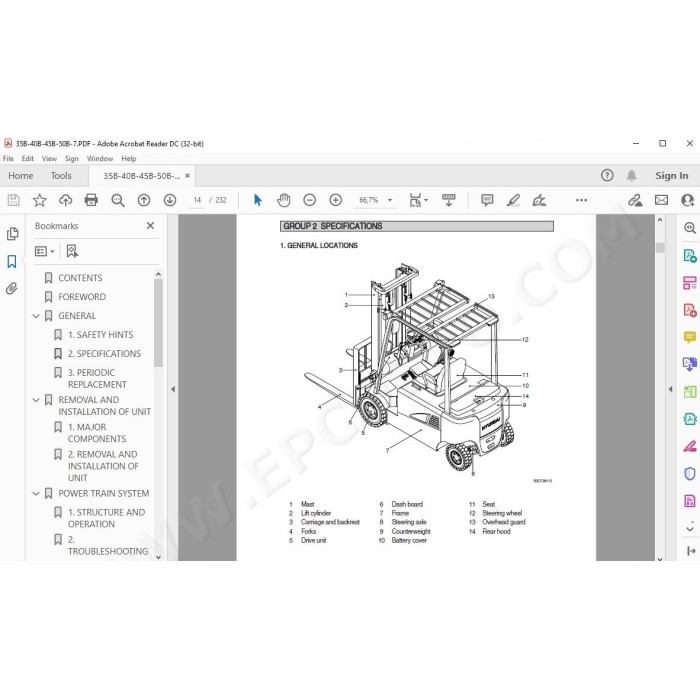Click the Save file icon

[13, 200]
